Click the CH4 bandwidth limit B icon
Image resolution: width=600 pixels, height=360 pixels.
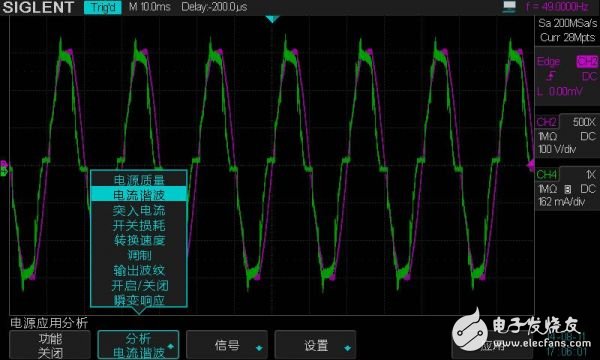click(568, 189)
